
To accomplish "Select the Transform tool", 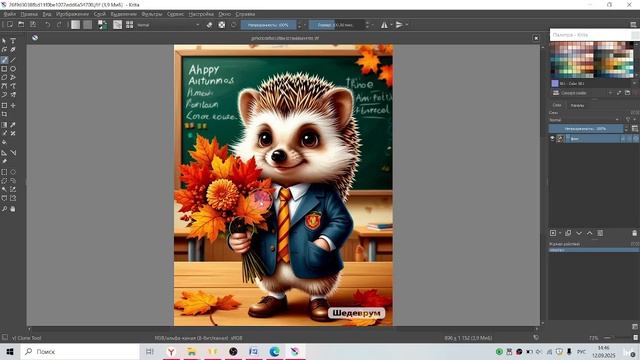I will [x=4, y=105].
